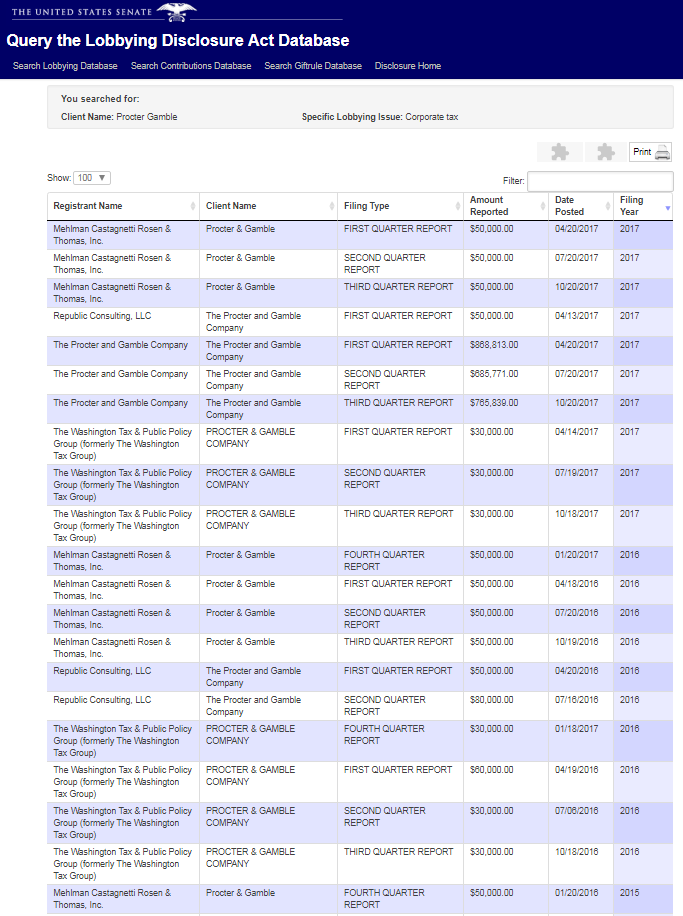
Task: Select the Republic Consulting $80,000.00 report row
Action: 360,706
